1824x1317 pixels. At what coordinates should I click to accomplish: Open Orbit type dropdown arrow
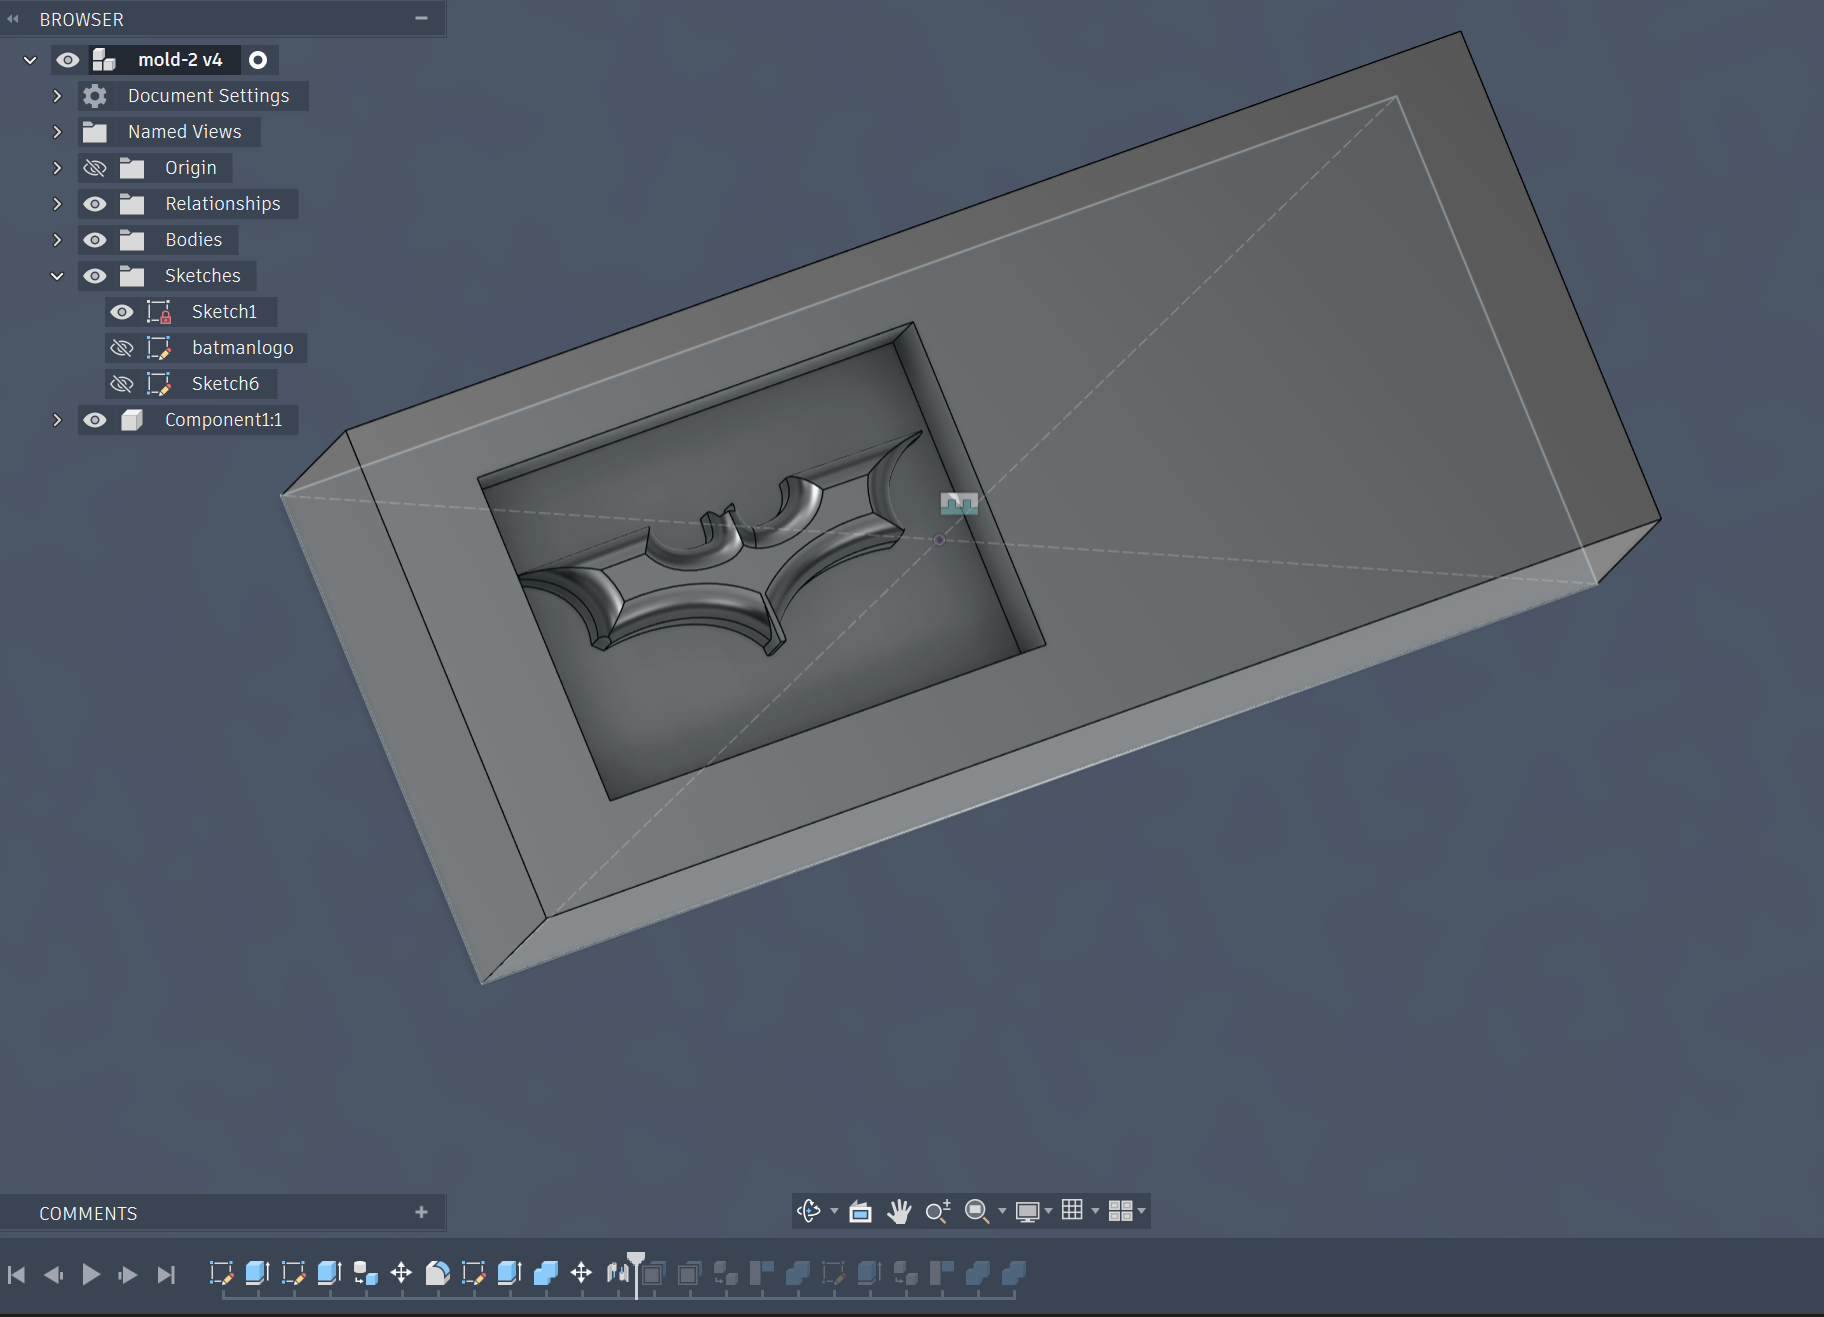(834, 1212)
